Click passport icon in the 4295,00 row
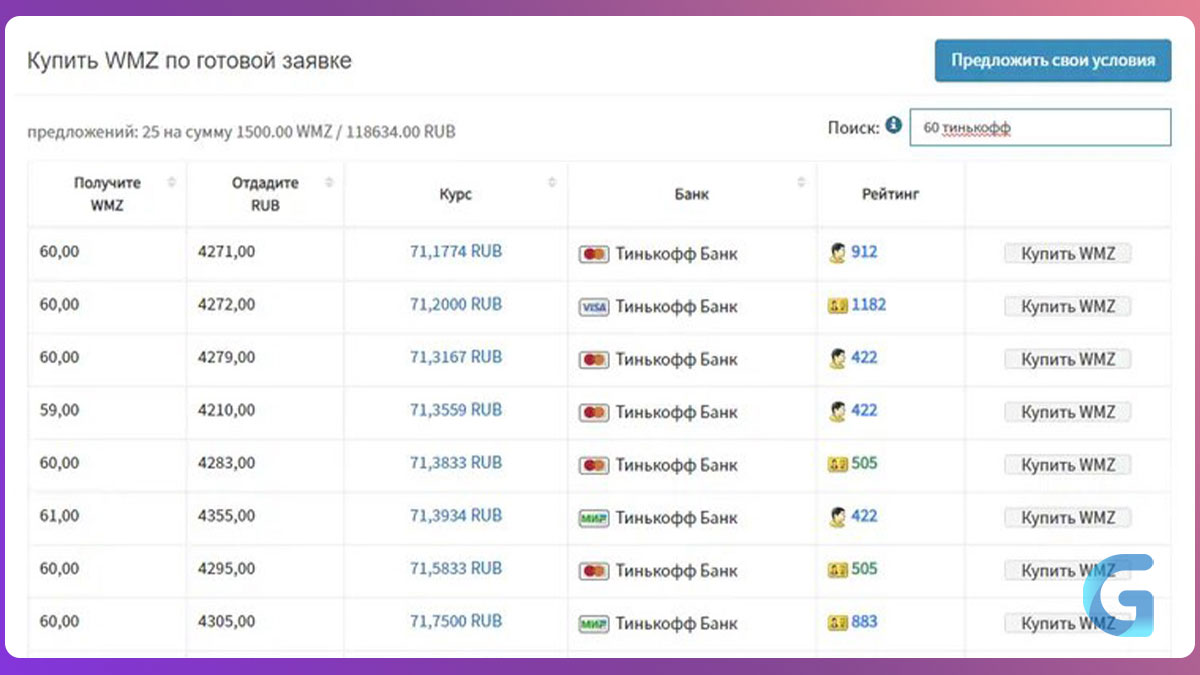The height and width of the screenshot is (675, 1200). (837, 570)
